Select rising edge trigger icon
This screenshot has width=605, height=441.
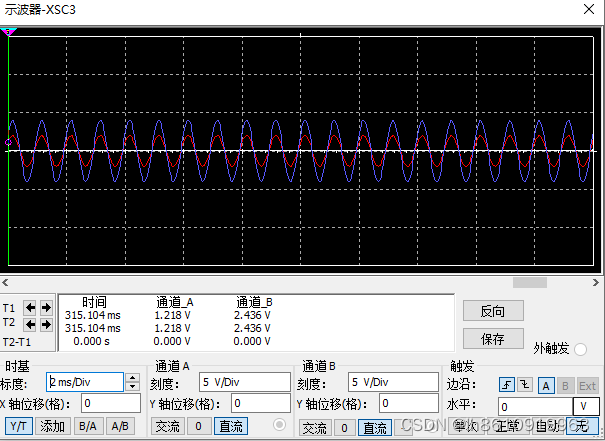click(x=507, y=385)
